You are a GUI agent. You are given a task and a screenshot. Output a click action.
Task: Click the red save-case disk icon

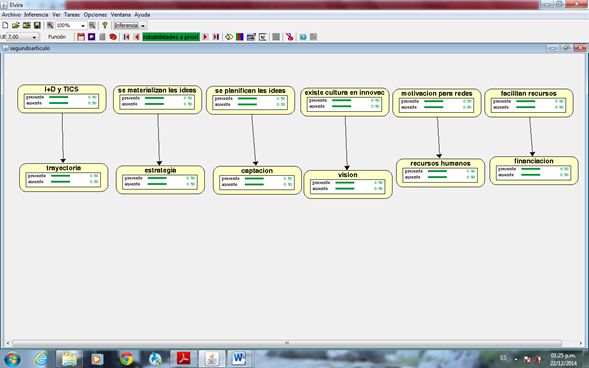click(81, 37)
